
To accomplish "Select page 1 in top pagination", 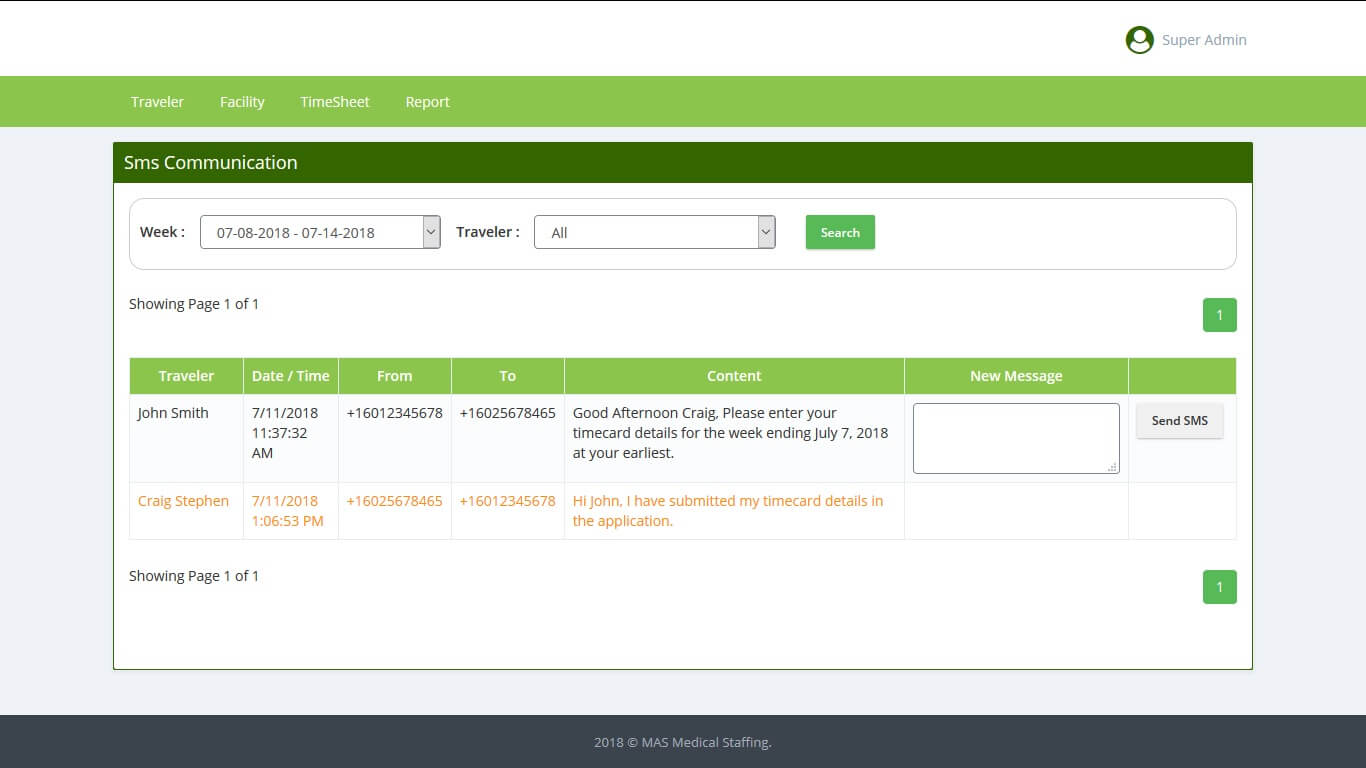I will click(1219, 315).
